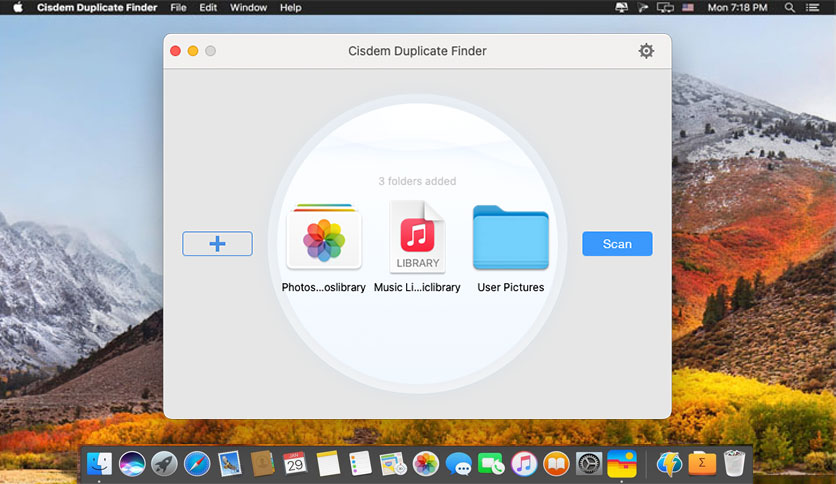
Task: Open the Apple menu
Action: [x=18, y=7]
